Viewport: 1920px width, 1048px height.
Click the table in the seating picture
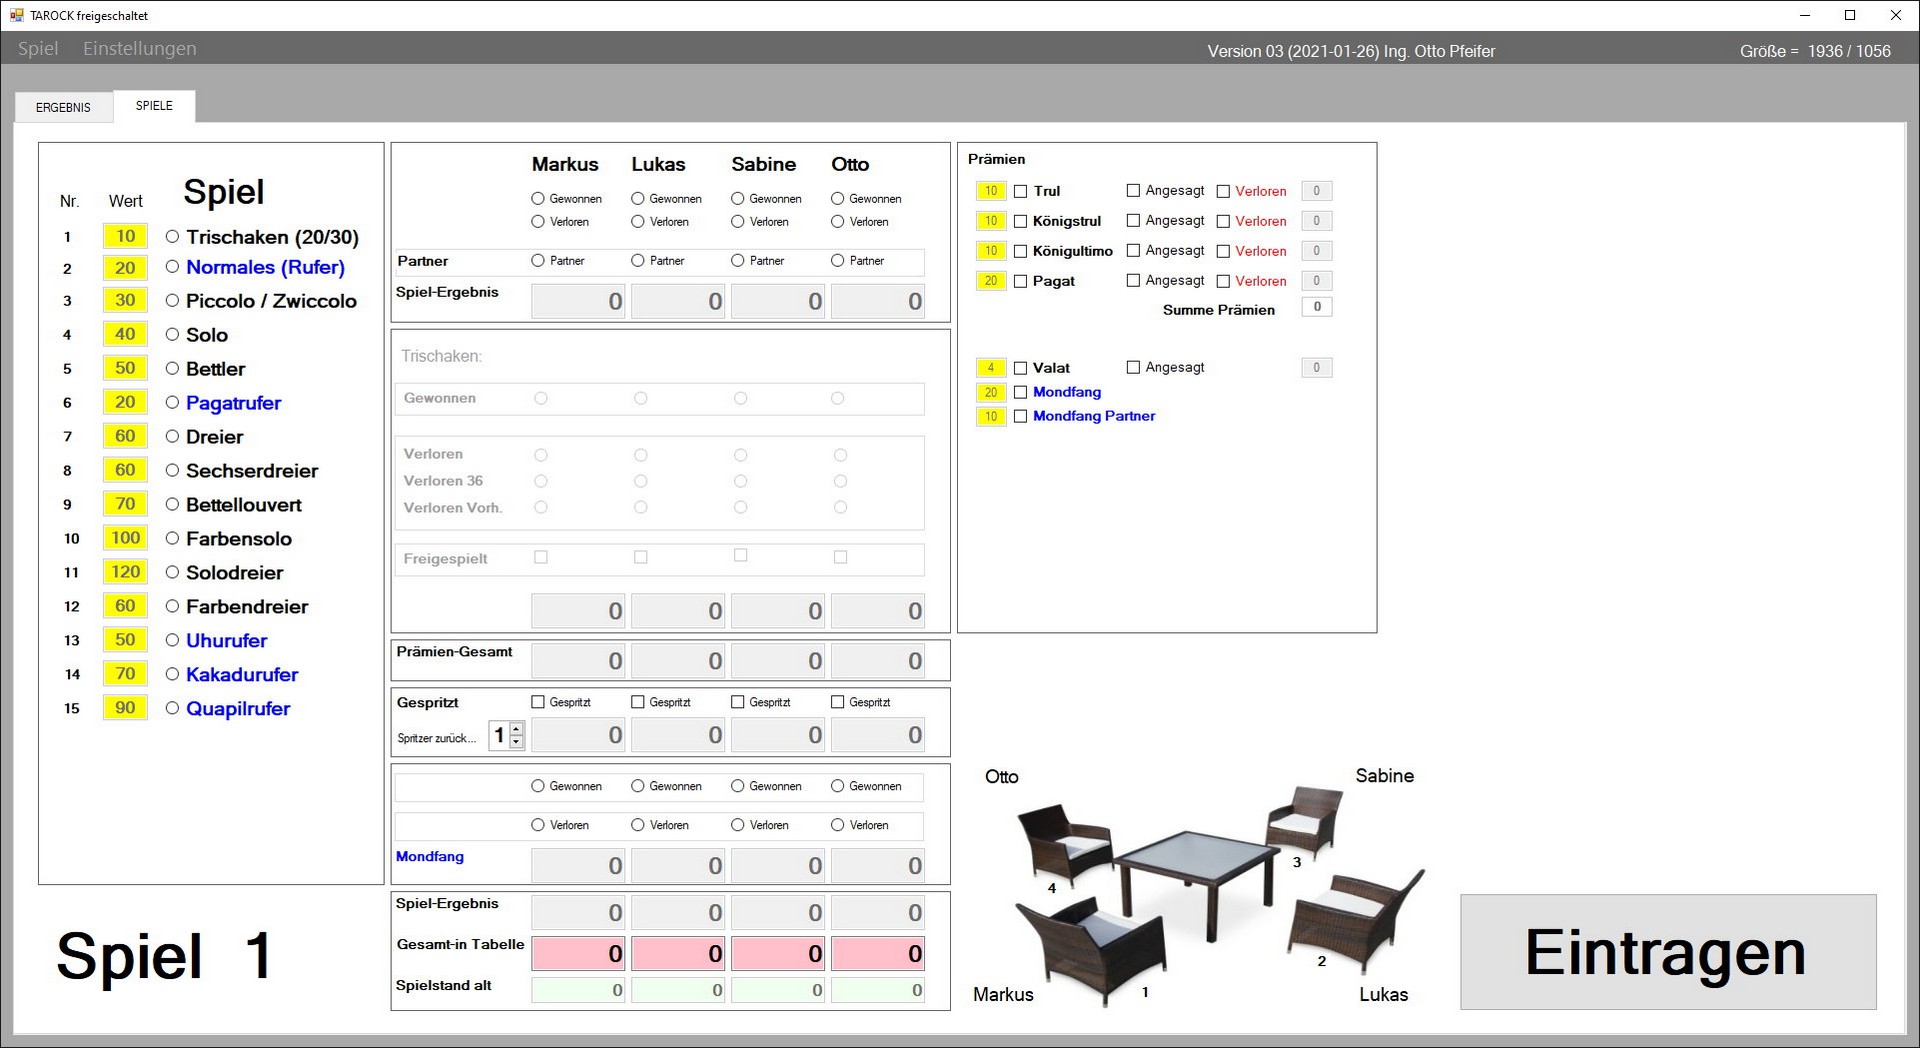[1195, 870]
